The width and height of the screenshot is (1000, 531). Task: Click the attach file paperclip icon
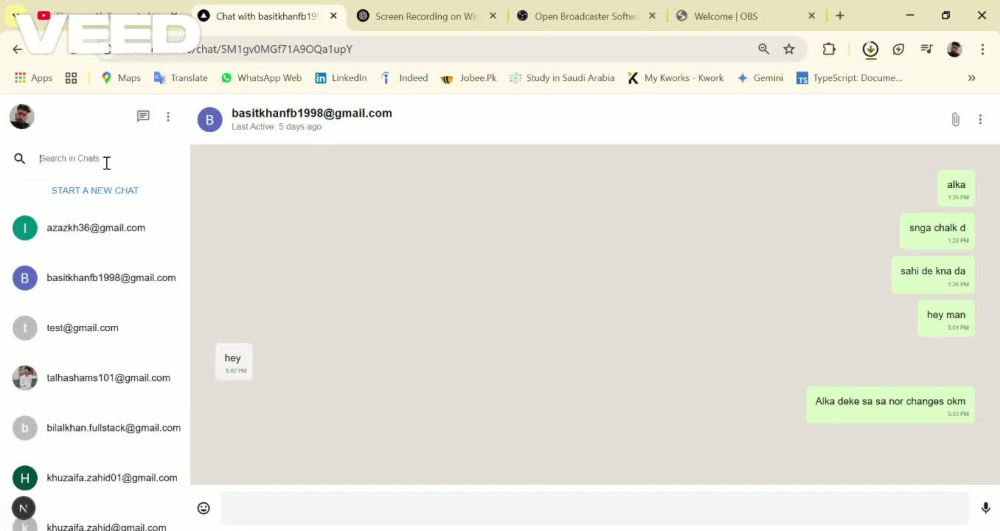pyautogui.click(x=955, y=119)
